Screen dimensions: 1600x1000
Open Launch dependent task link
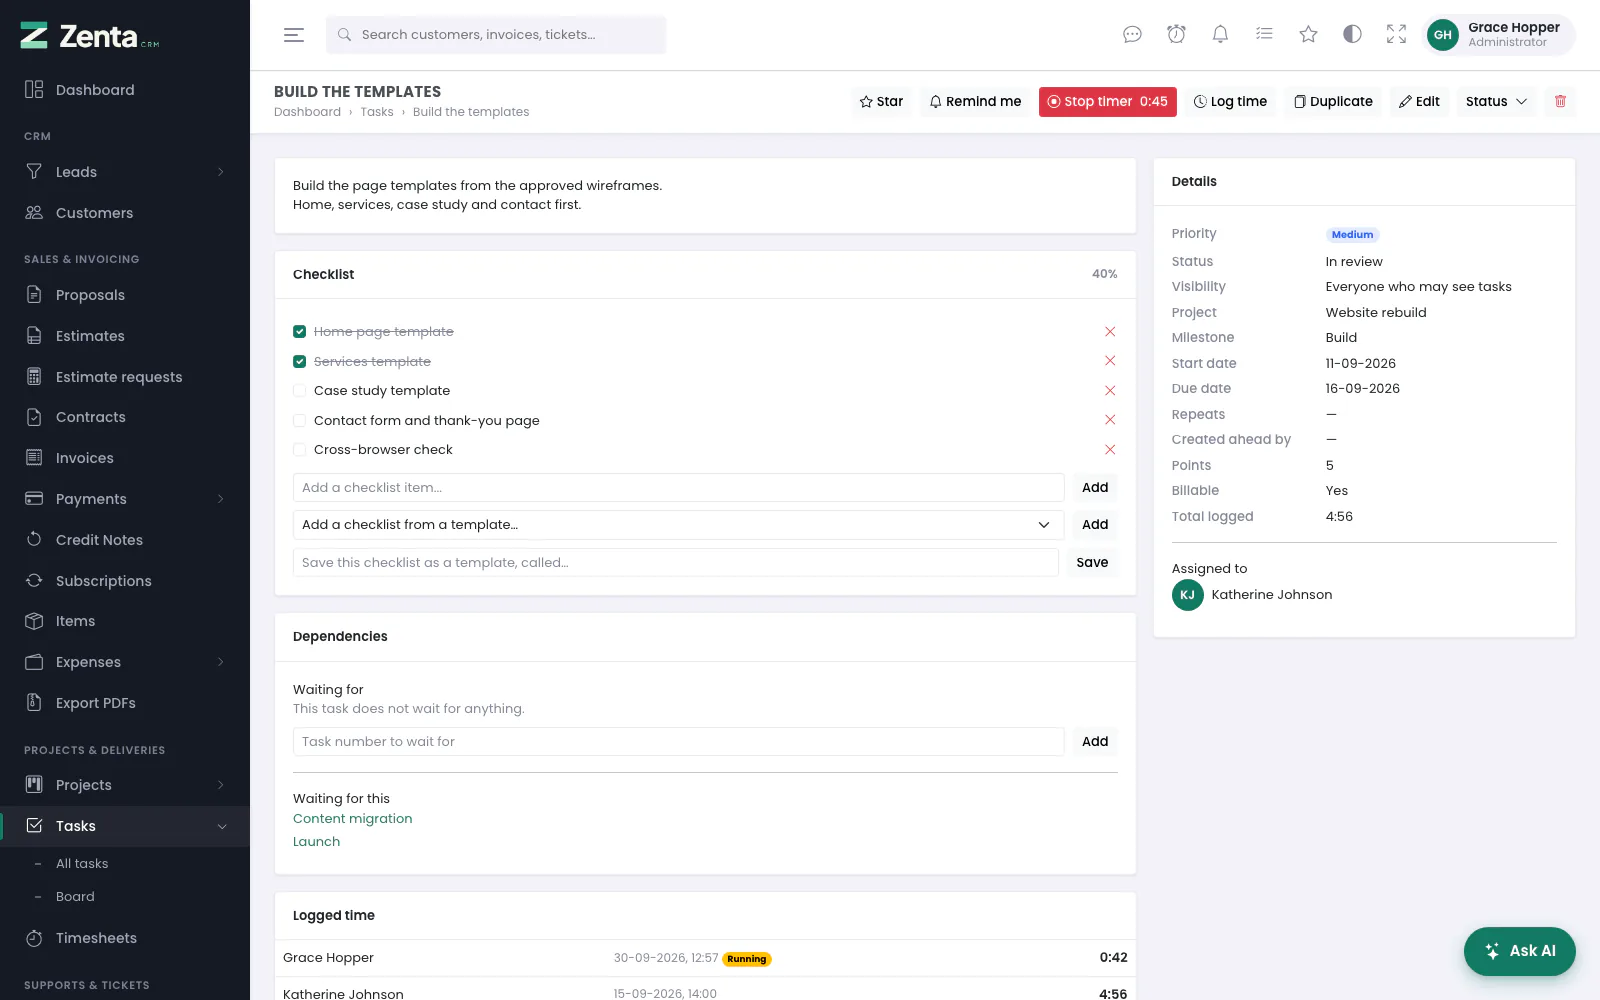click(x=316, y=842)
